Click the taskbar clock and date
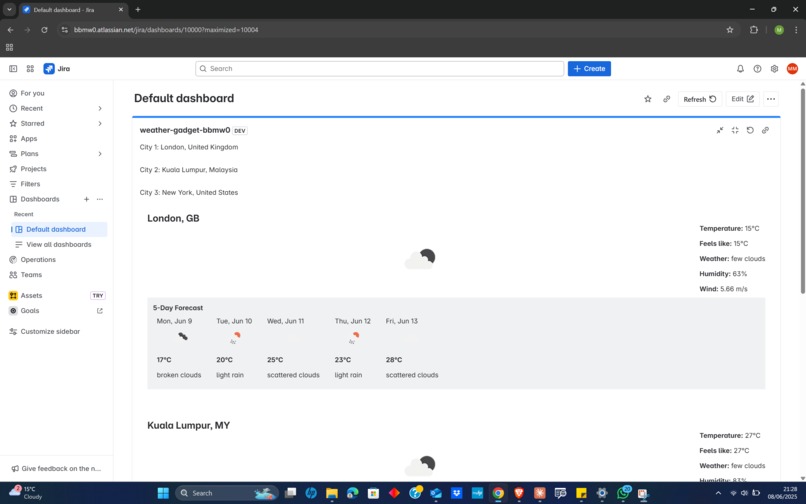This screenshot has width=806, height=504. 782,493
